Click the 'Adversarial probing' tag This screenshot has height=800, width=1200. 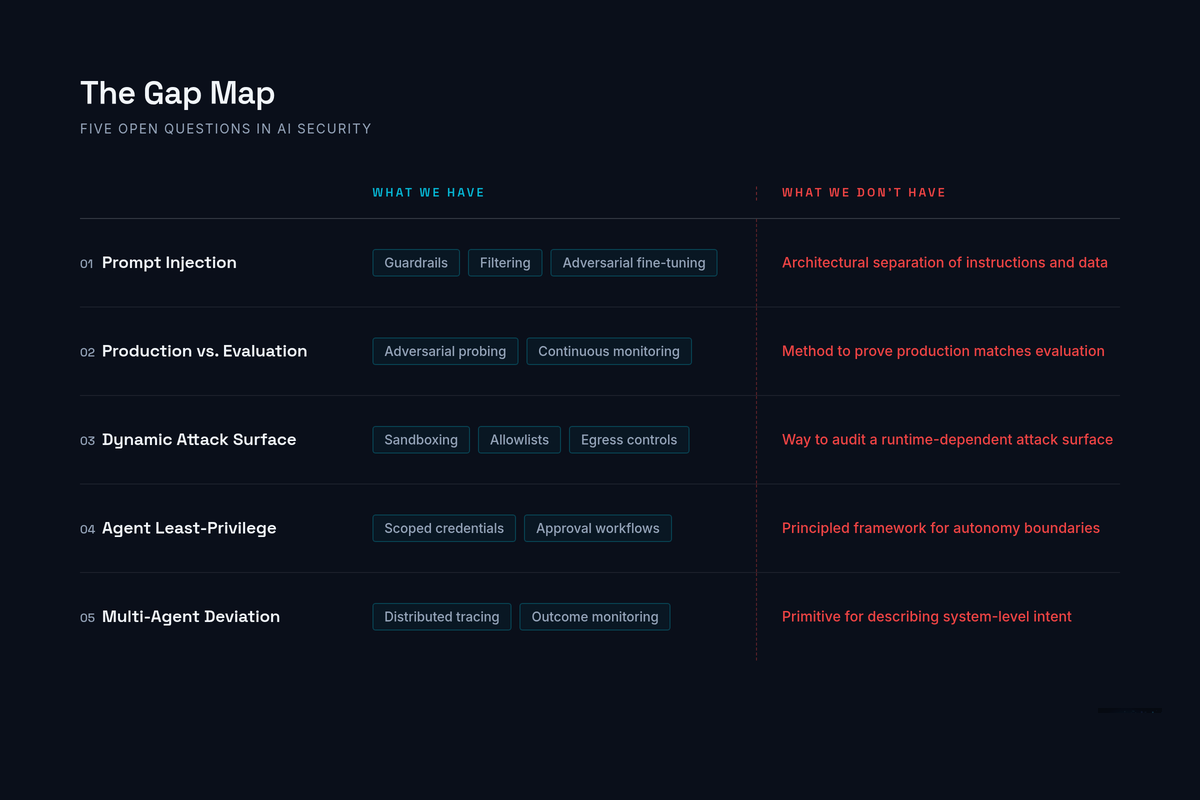(x=445, y=351)
